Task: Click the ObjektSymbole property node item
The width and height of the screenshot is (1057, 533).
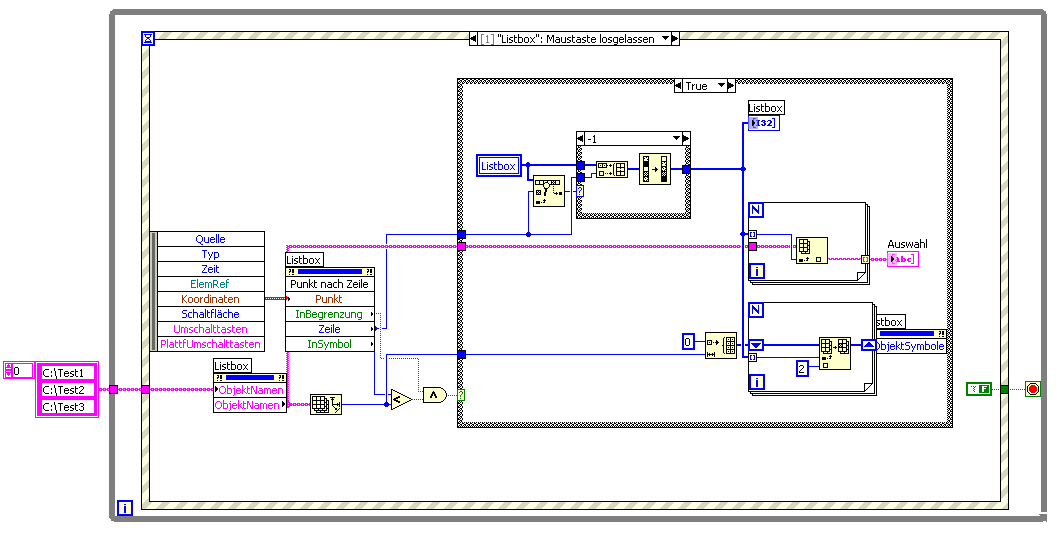Action: tap(910, 346)
